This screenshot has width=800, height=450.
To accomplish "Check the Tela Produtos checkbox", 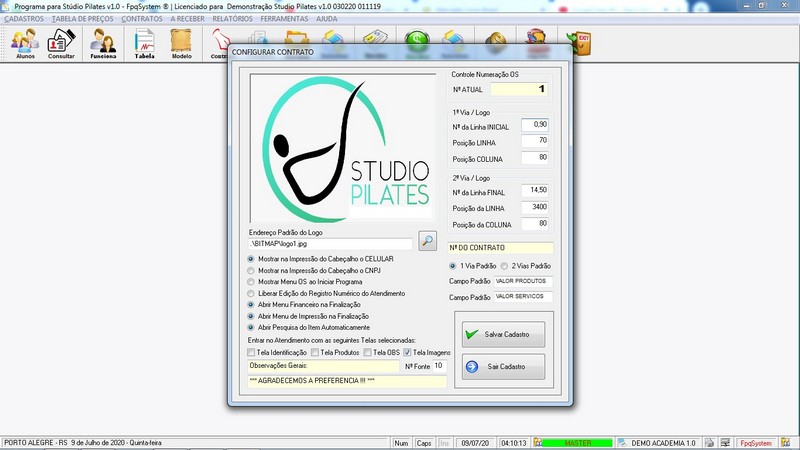I will 315,353.
